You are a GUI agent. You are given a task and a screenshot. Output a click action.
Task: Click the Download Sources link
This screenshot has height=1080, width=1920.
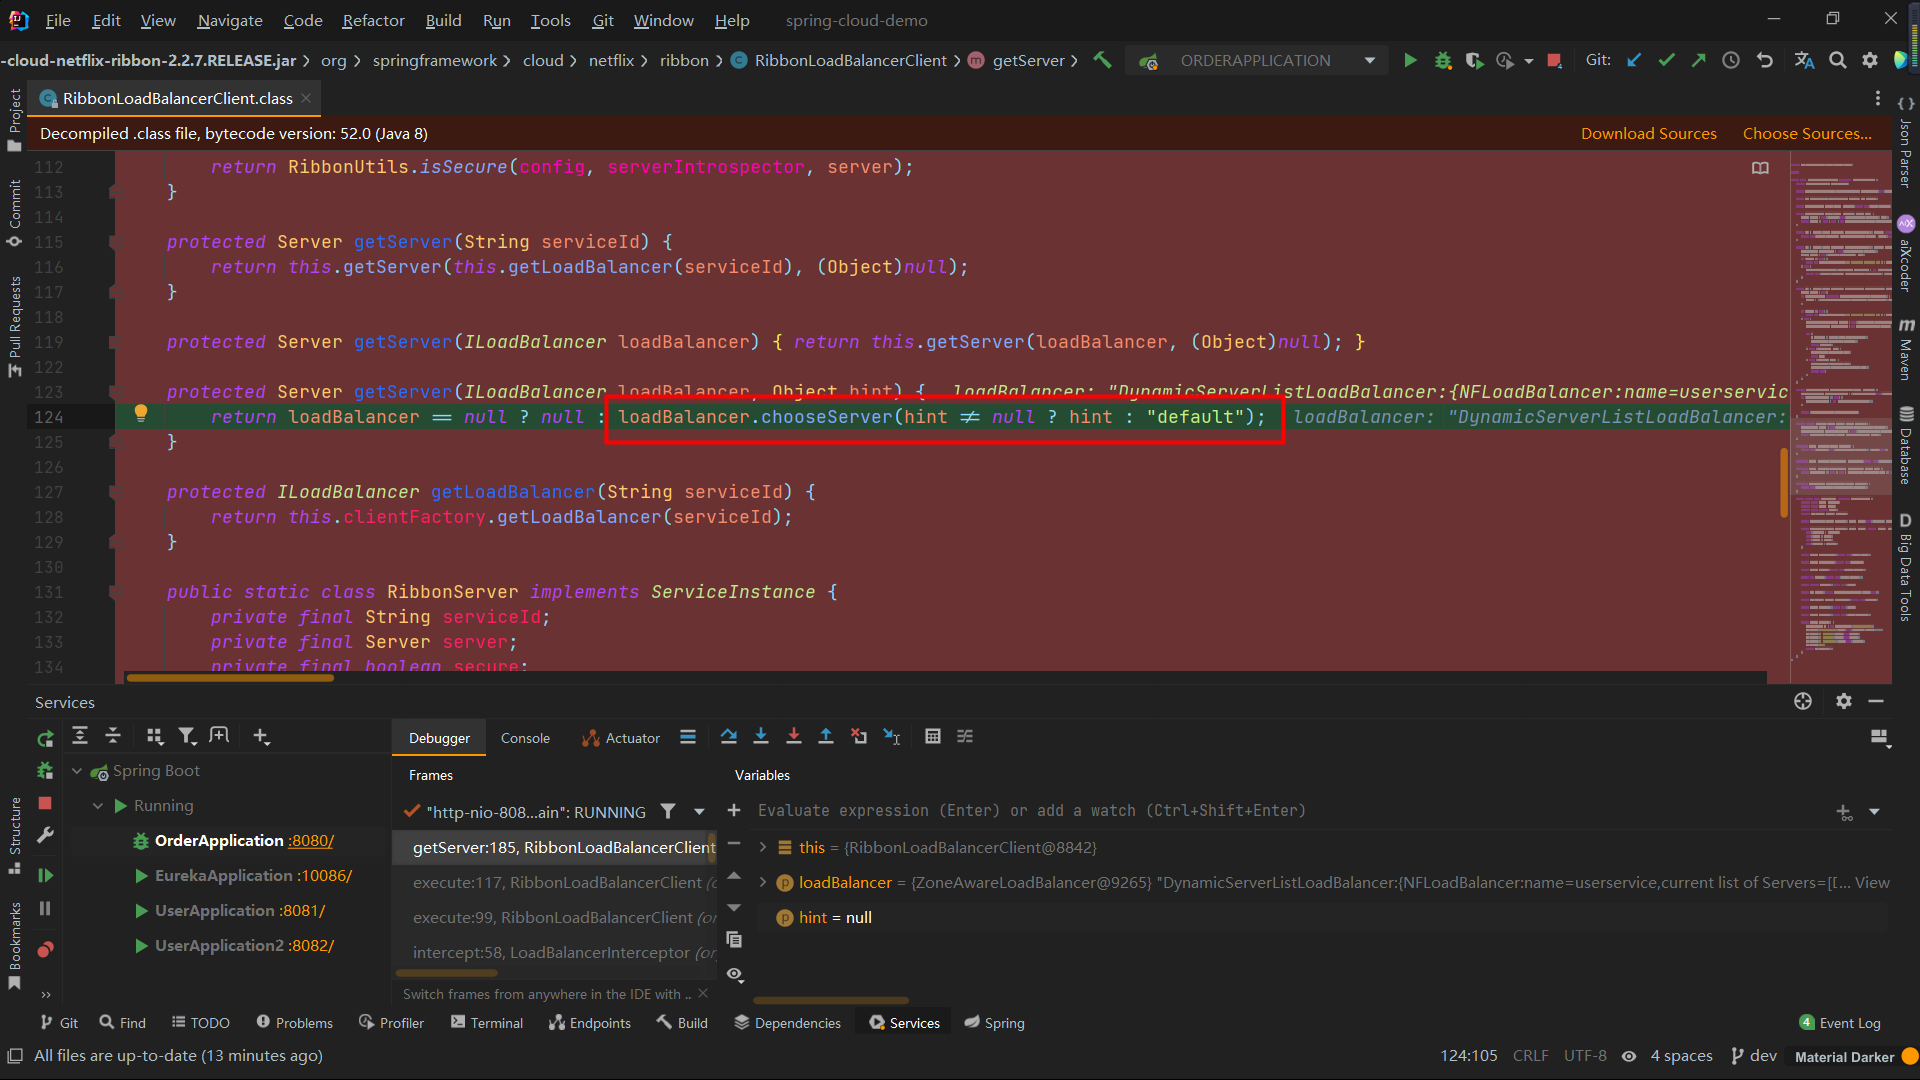coord(1648,134)
